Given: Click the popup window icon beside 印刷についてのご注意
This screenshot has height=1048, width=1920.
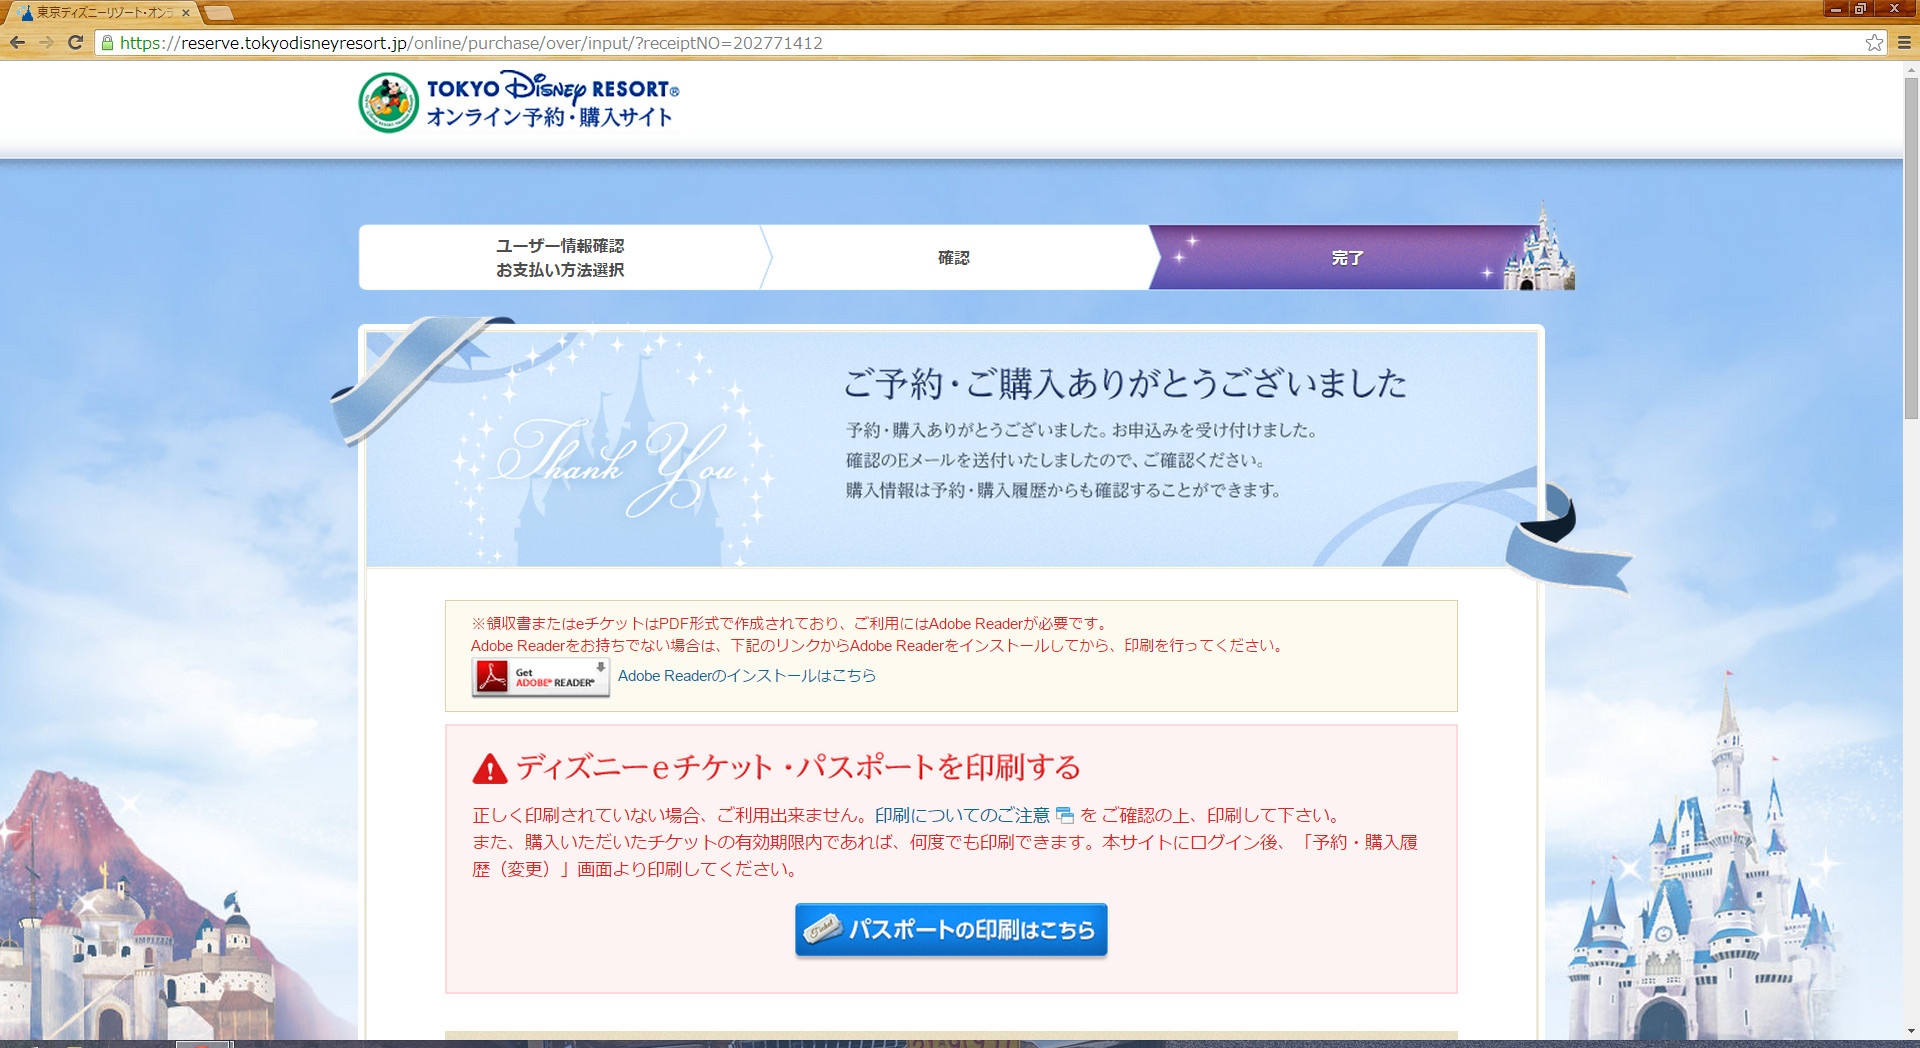Looking at the screenshot, I should click(1064, 816).
